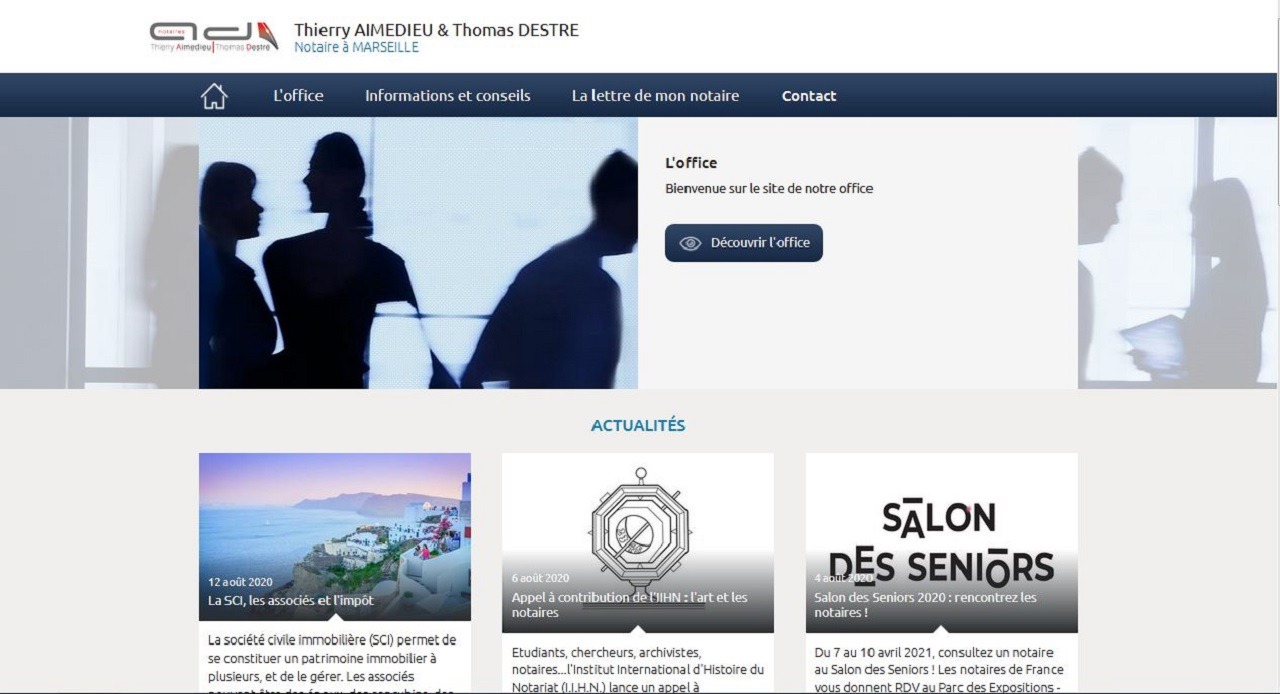
Task: Go to the home page icon
Action: click(x=214, y=96)
